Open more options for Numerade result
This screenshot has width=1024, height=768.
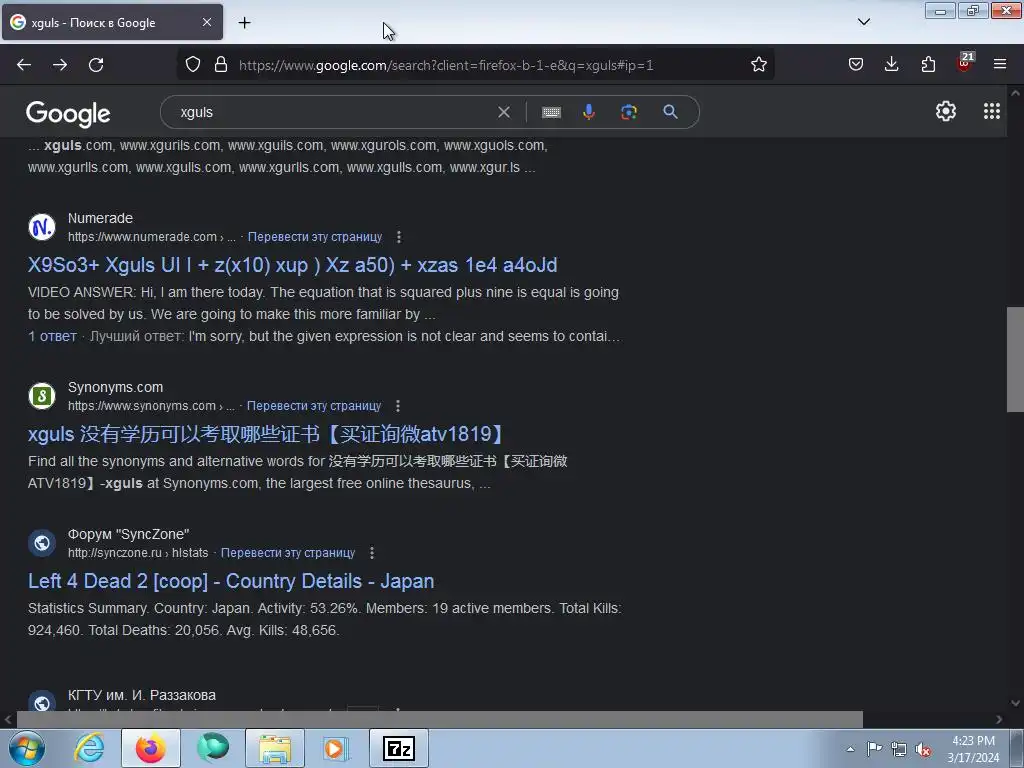coord(399,237)
